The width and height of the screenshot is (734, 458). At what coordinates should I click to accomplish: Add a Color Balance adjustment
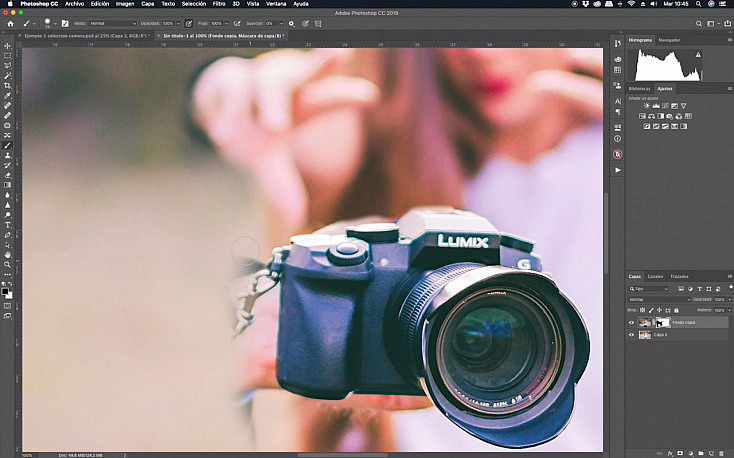click(x=651, y=116)
